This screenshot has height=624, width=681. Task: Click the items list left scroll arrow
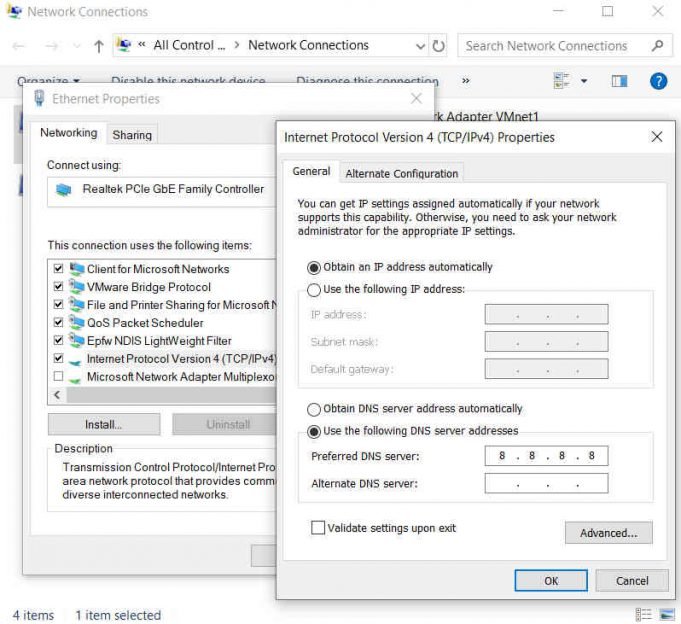[x=57, y=395]
